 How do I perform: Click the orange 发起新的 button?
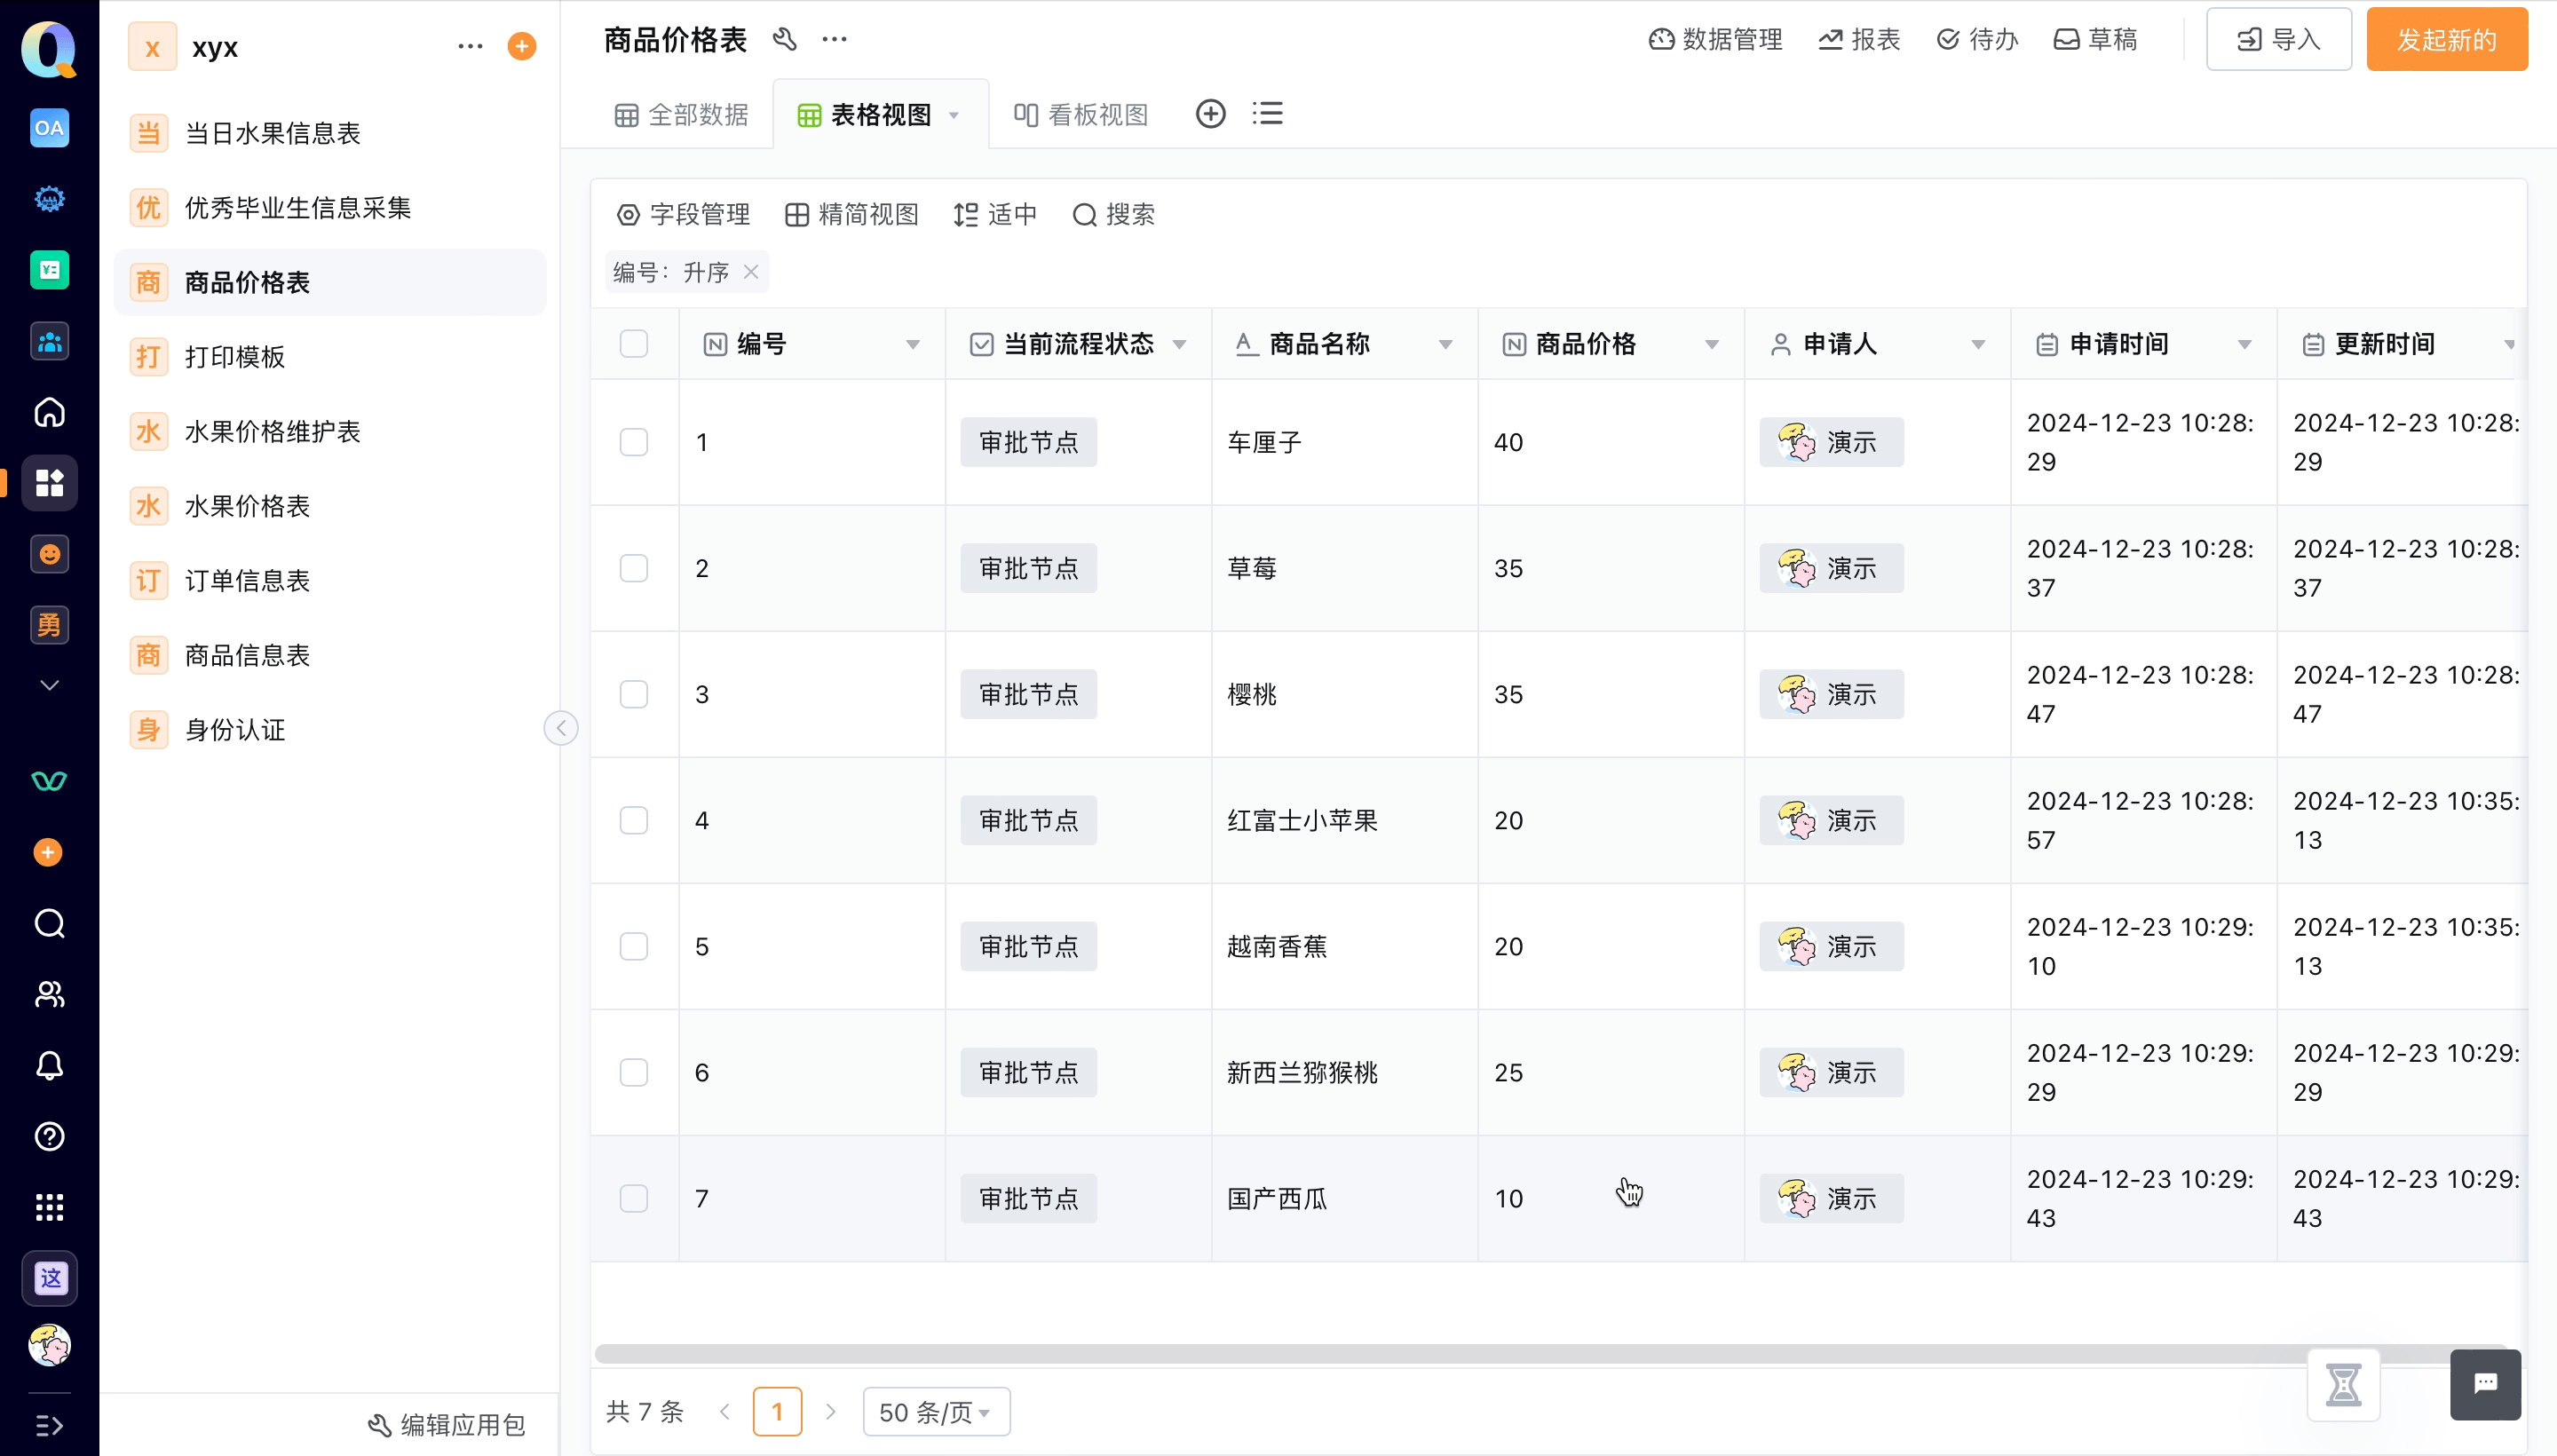click(x=2446, y=40)
